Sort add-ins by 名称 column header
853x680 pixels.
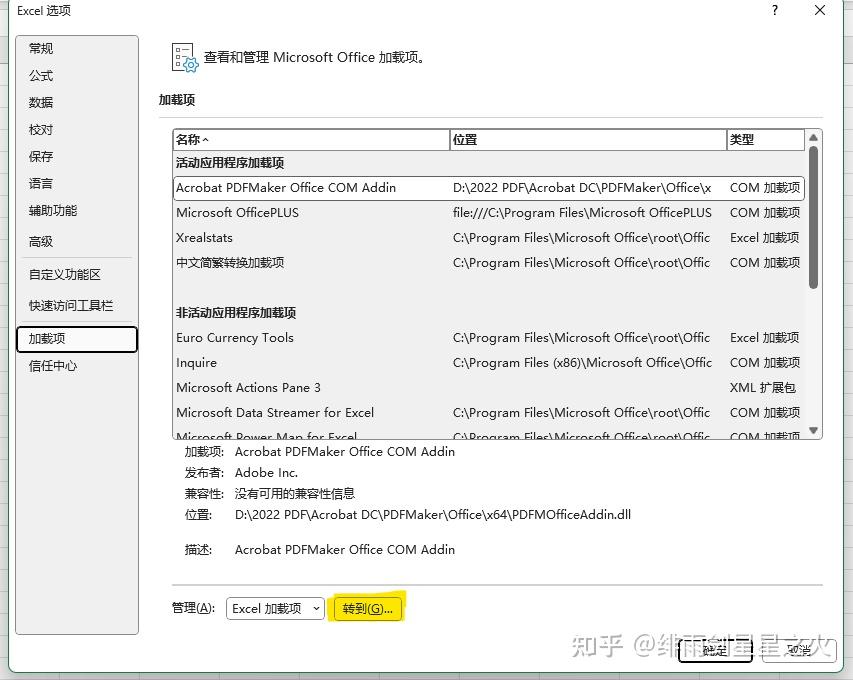(x=311, y=140)
